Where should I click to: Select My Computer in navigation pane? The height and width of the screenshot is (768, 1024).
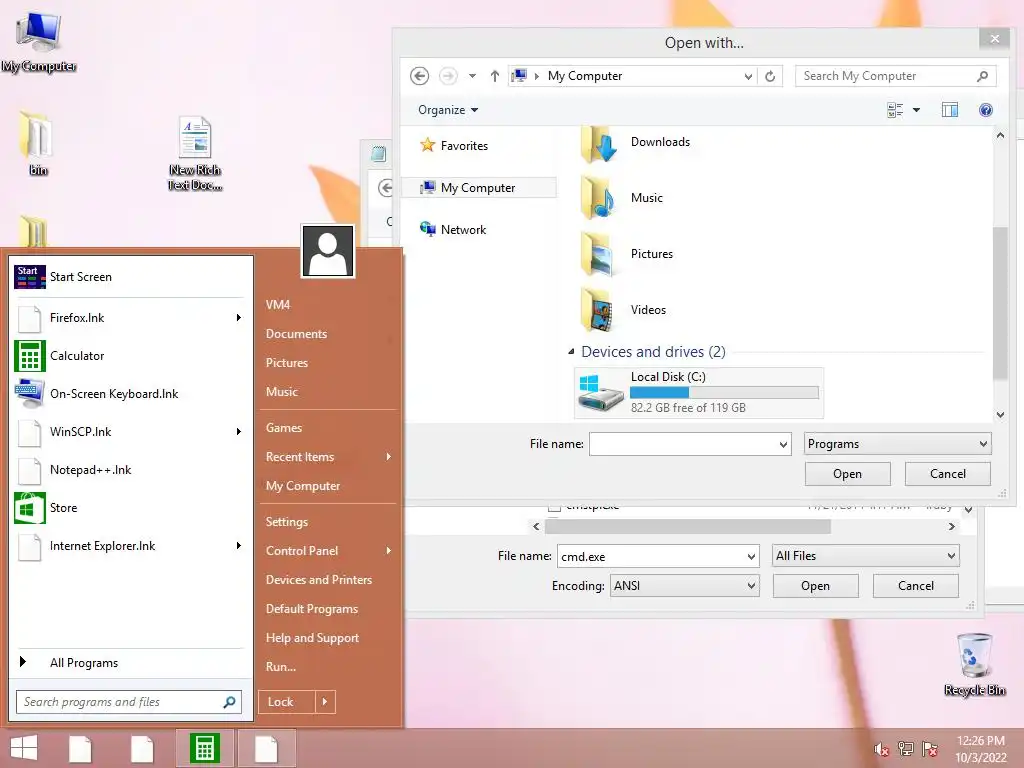point(477,187)
